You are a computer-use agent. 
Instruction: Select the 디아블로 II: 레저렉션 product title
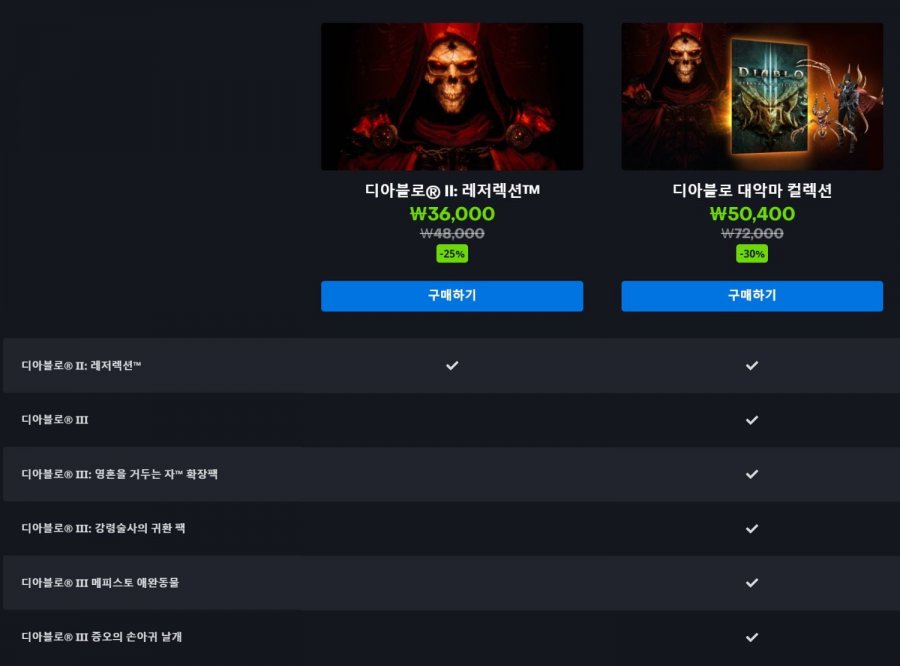click(452, 190)
